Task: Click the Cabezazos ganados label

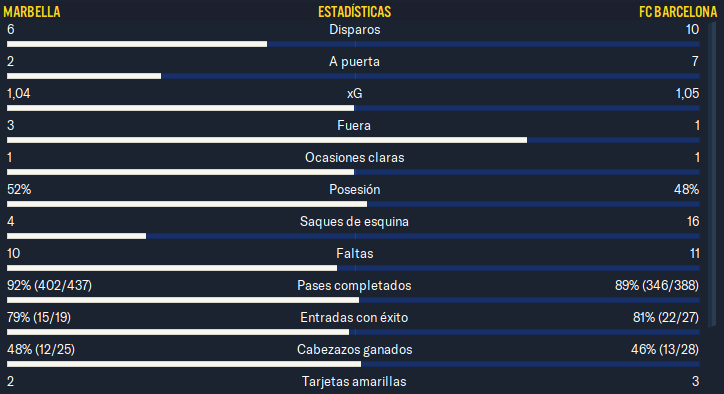Action: click(x=355, y=350)
